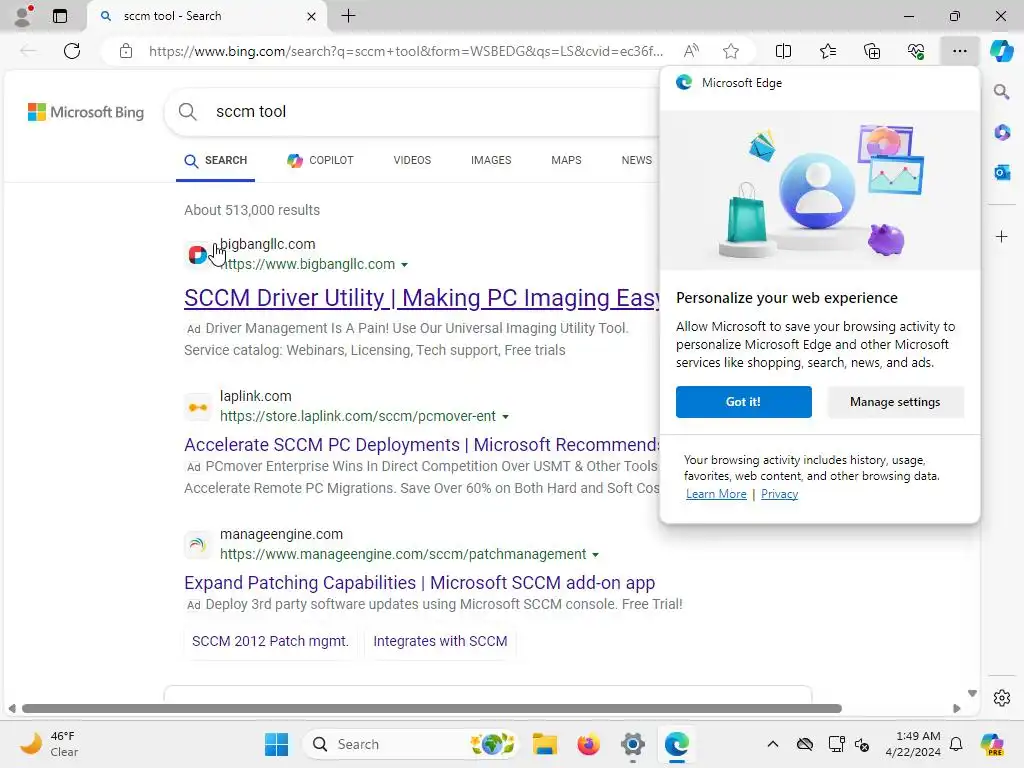The width and height of the screenshot is (1024, 768).
Task: Click the Bing search box text
Action: tap(251, 112)
